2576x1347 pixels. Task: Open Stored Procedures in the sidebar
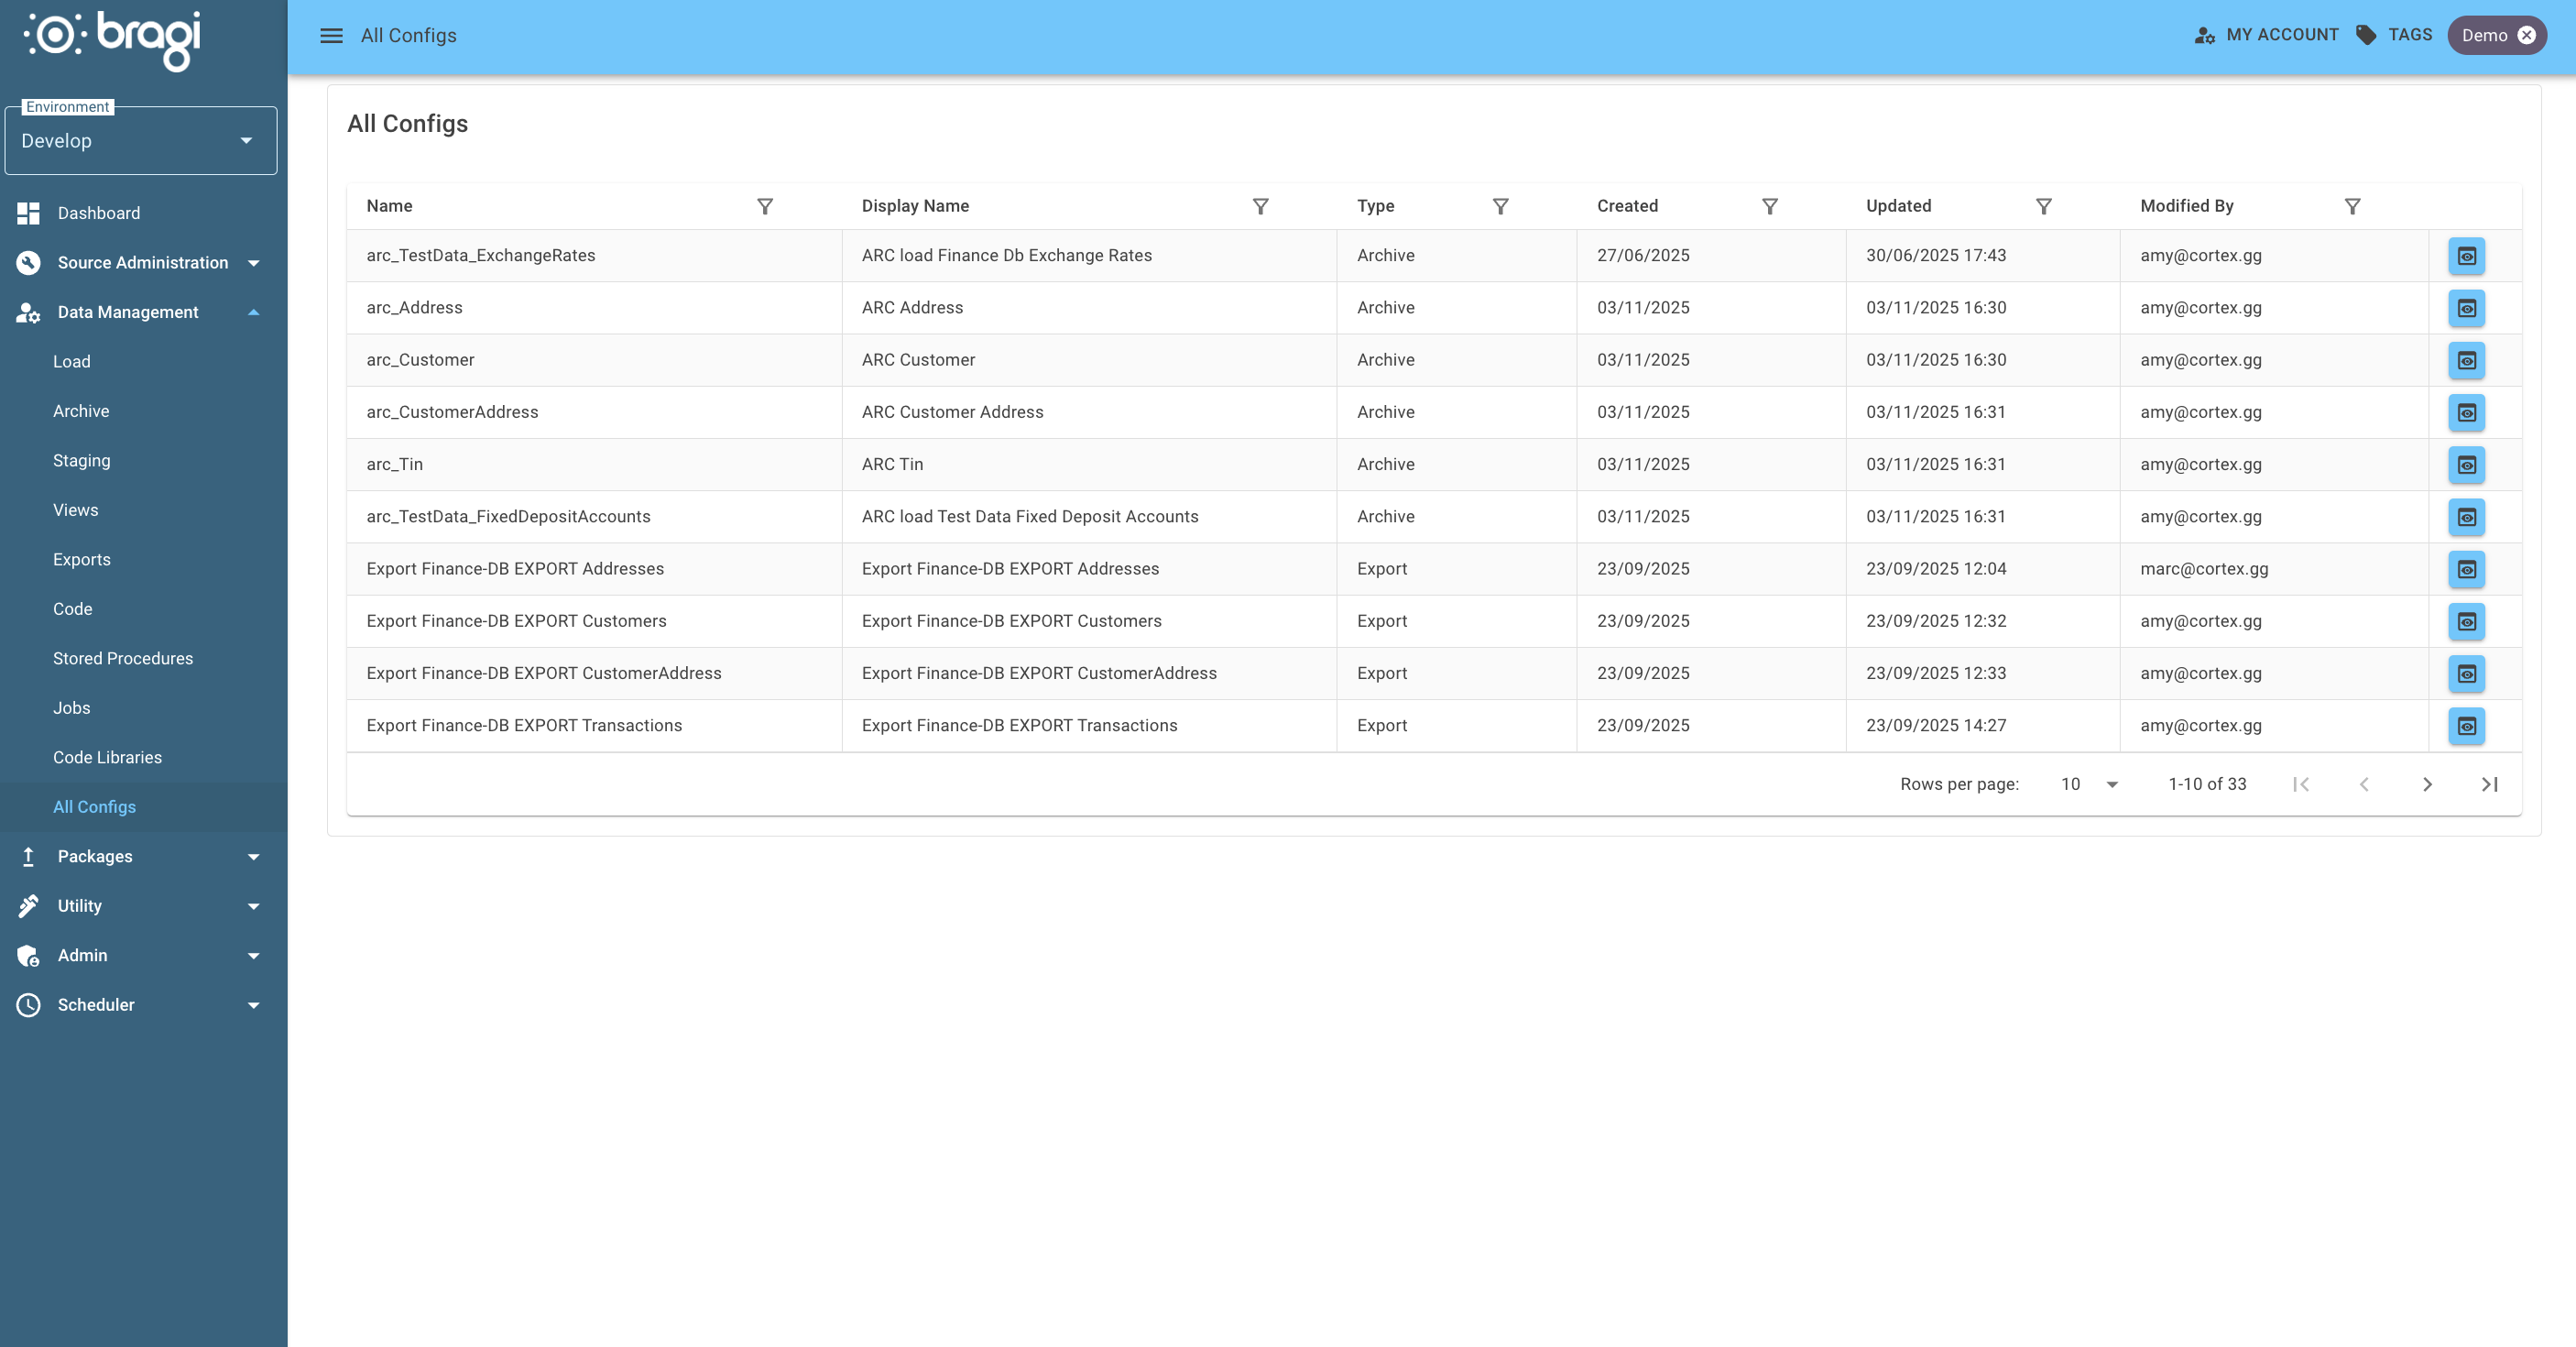[144, 659]
